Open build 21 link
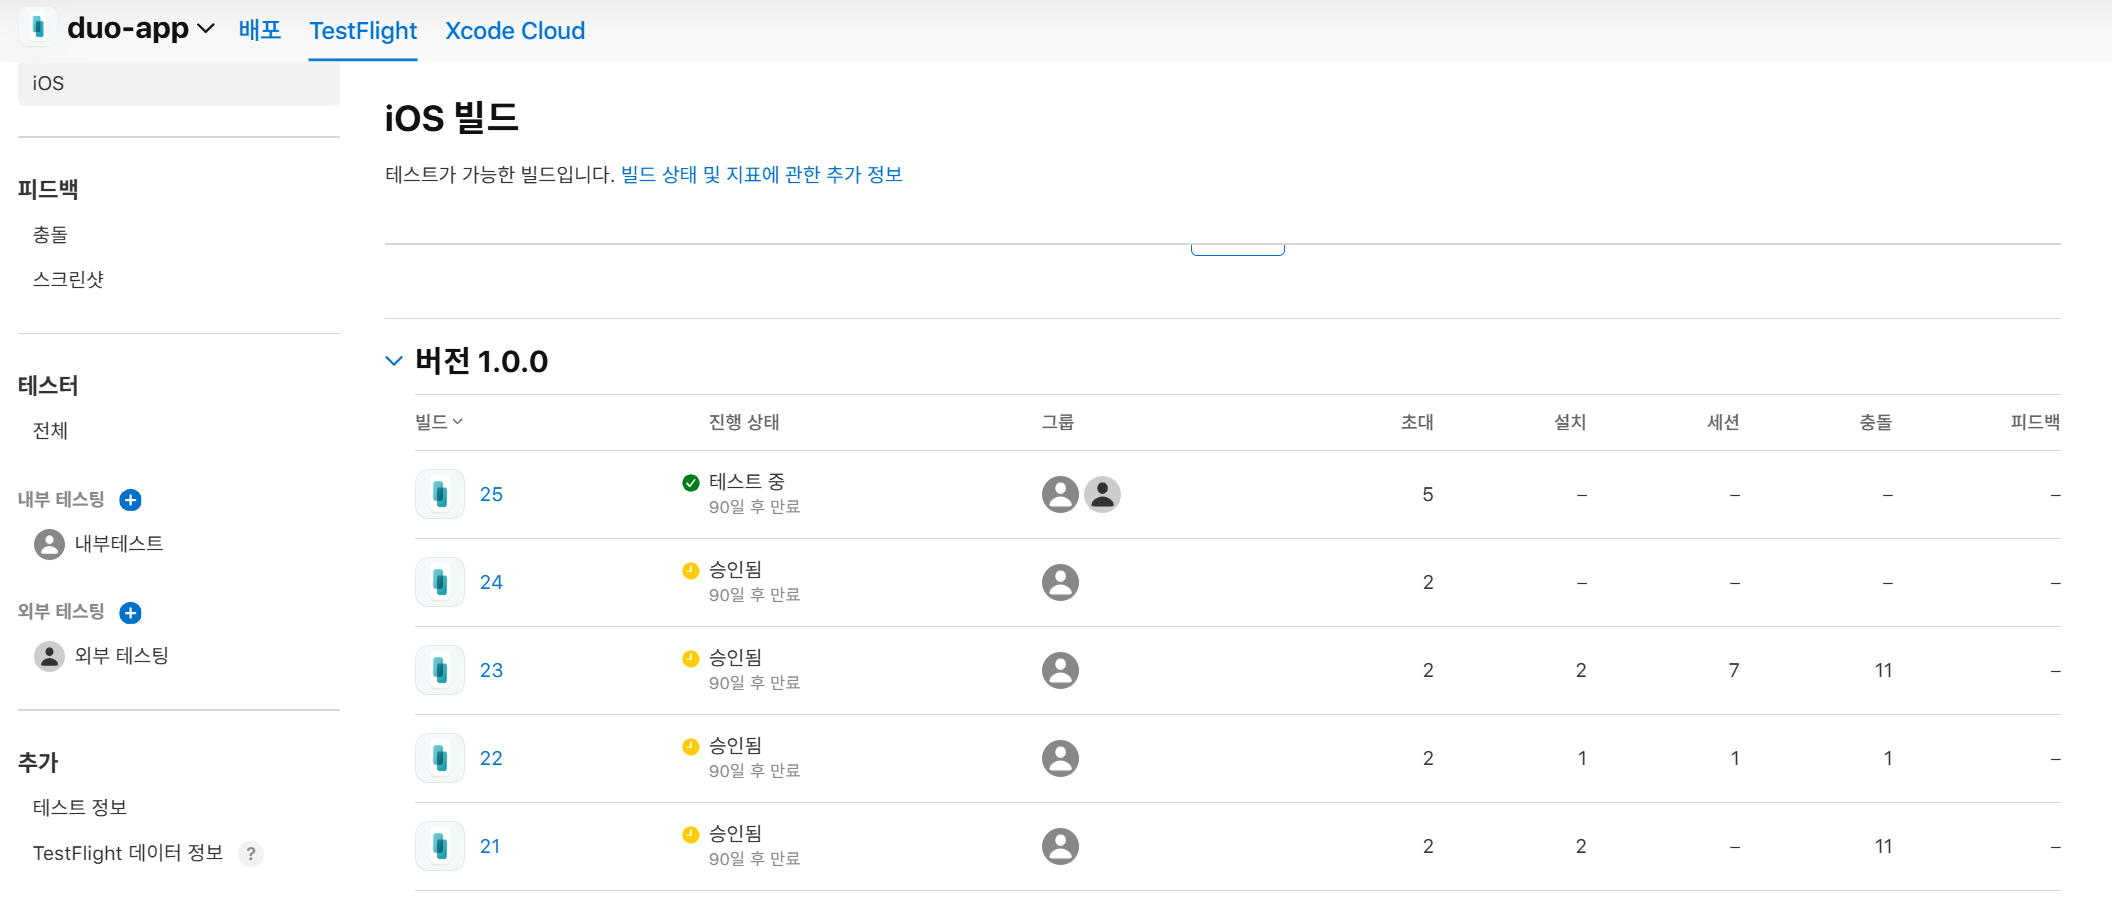 pyautogui.click(x=490, y=846)
